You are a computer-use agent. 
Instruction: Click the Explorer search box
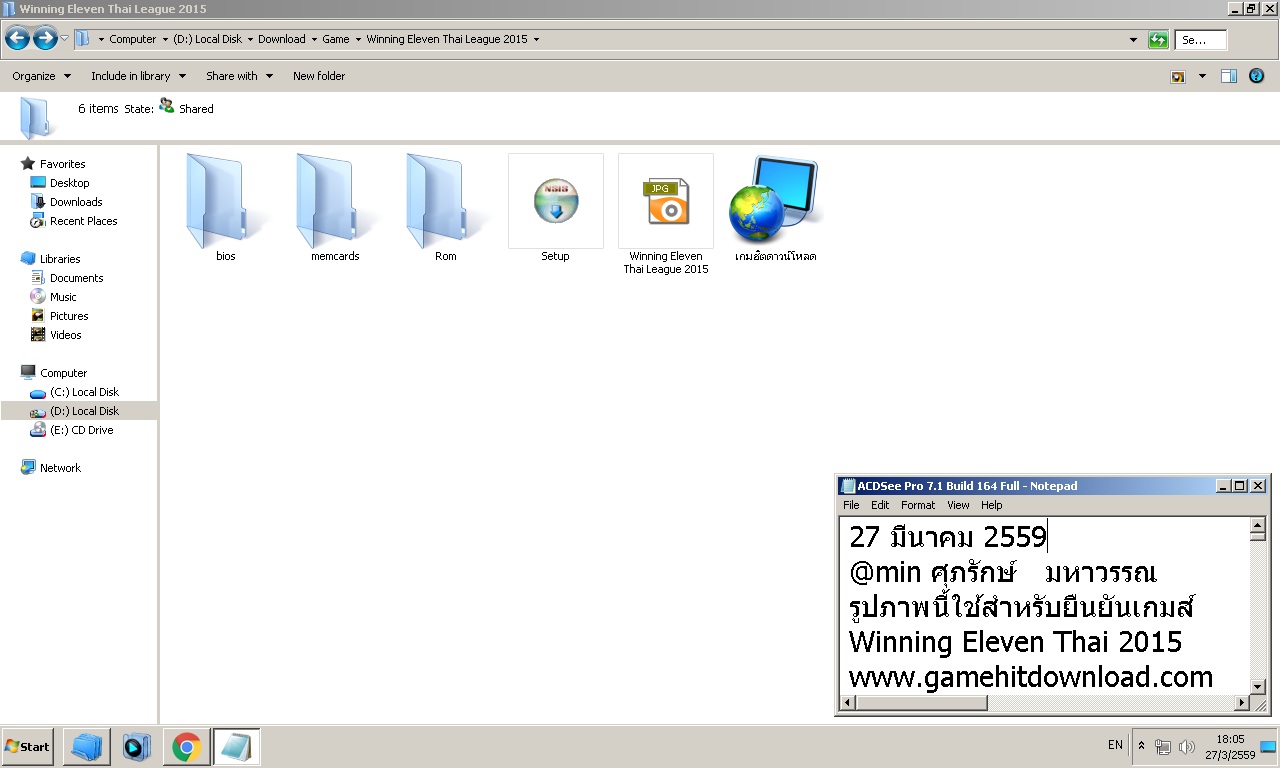pos(1201,40)
